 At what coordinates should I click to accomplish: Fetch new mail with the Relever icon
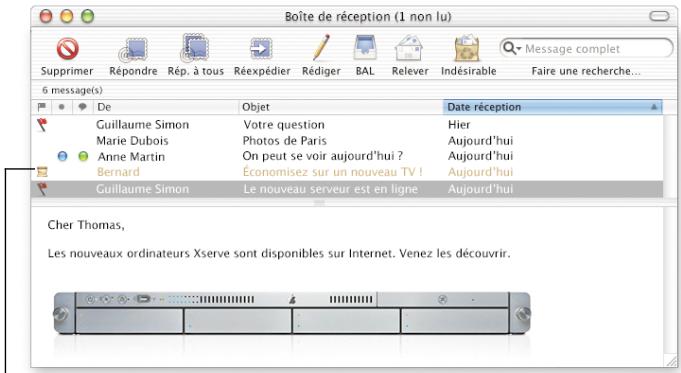coord(408,48)
